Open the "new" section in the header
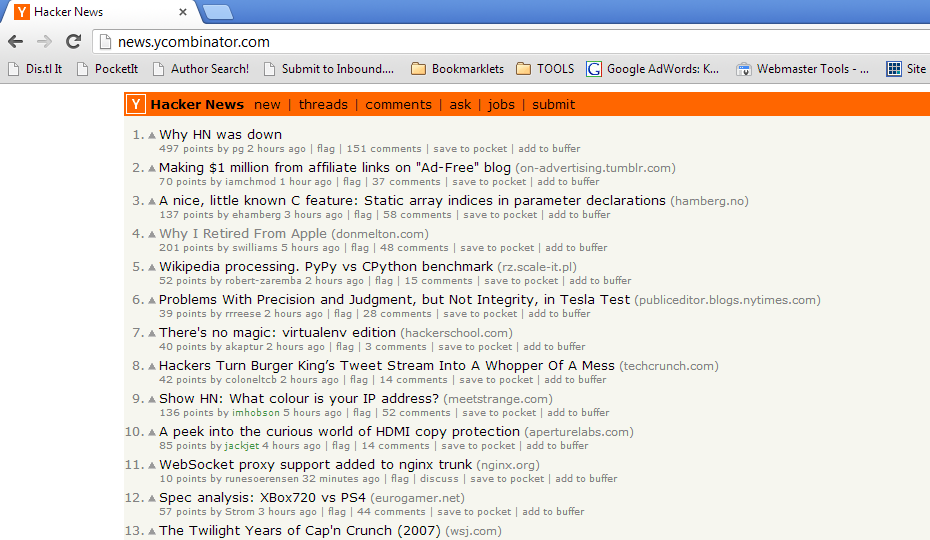Image resolution: width=930 pixels, height=540 pixels. (267, 104)
